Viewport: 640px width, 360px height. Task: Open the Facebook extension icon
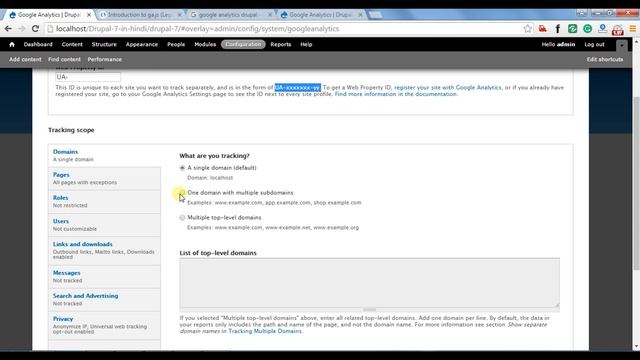pyautogui.click(x=558, y=29)
